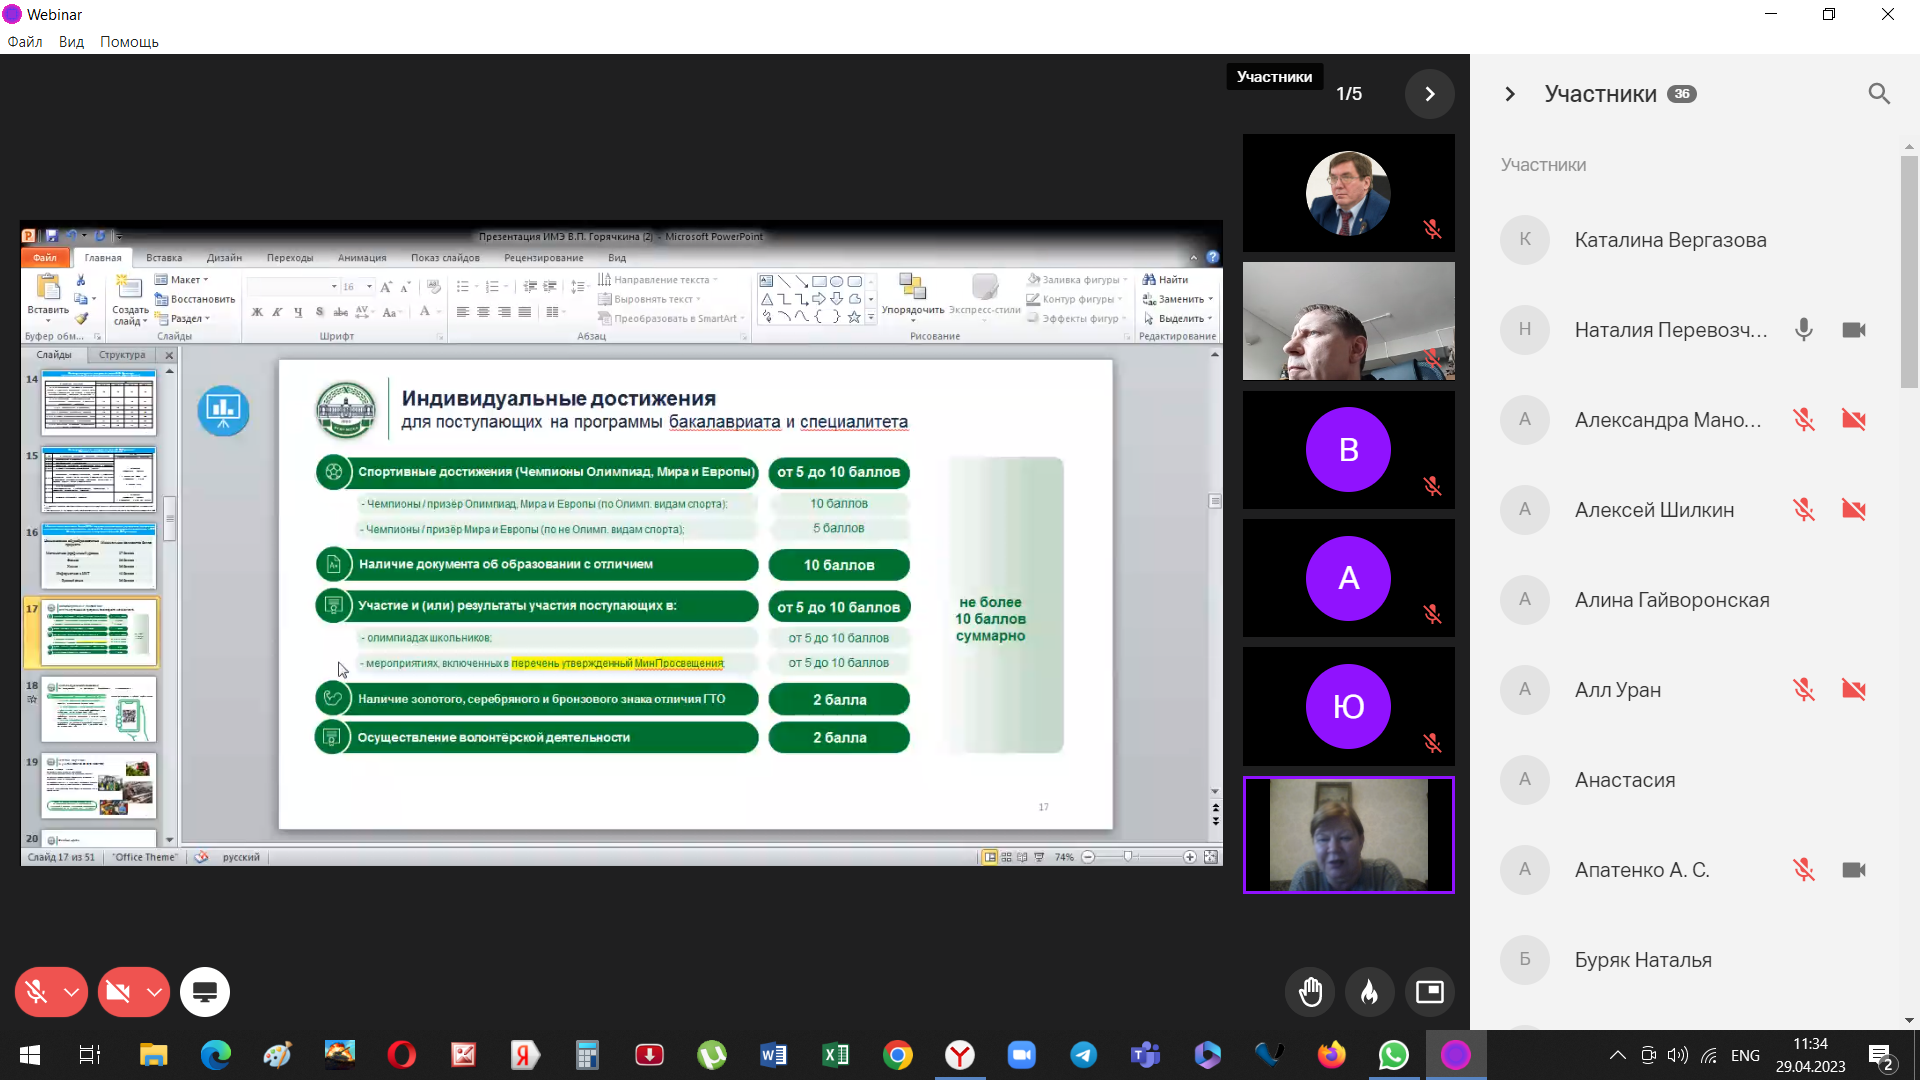Open Макет layout dropdown
Image resolution: width=1920 pixels, height=1080 pixels.
(182, 280)
